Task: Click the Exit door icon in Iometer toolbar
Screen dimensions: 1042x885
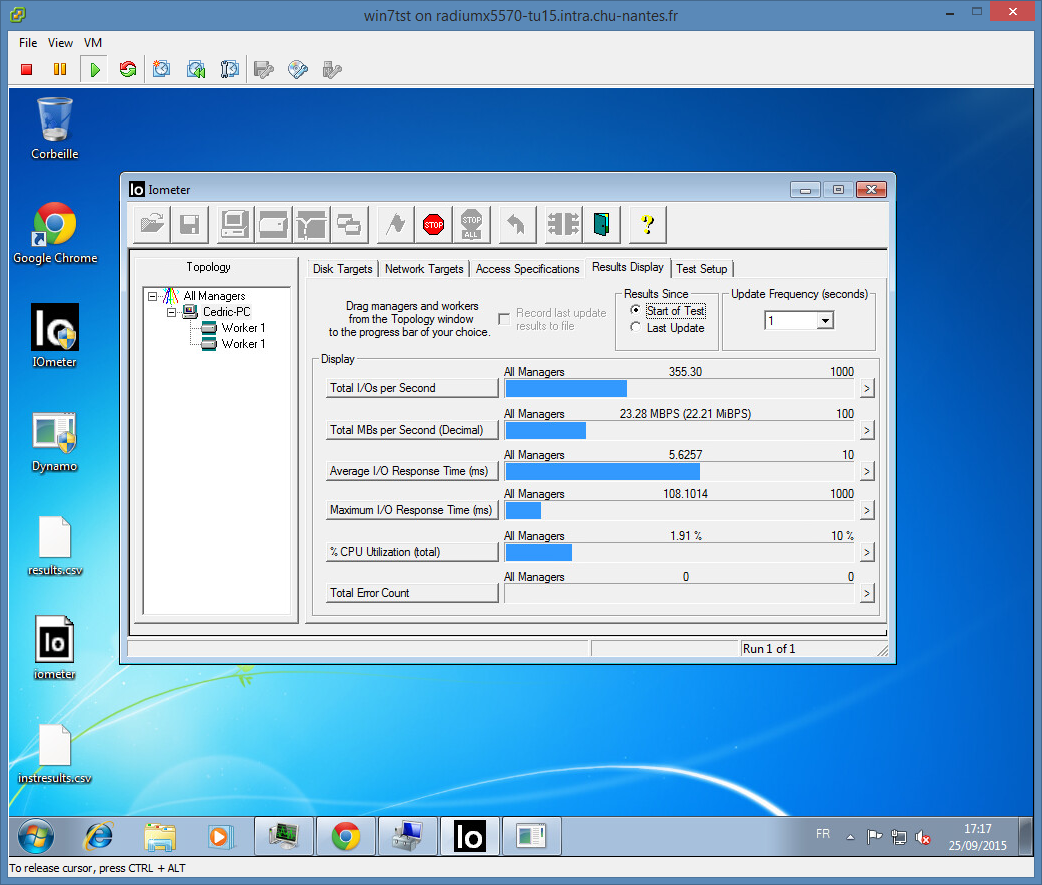Action: (x=601, y=224)
